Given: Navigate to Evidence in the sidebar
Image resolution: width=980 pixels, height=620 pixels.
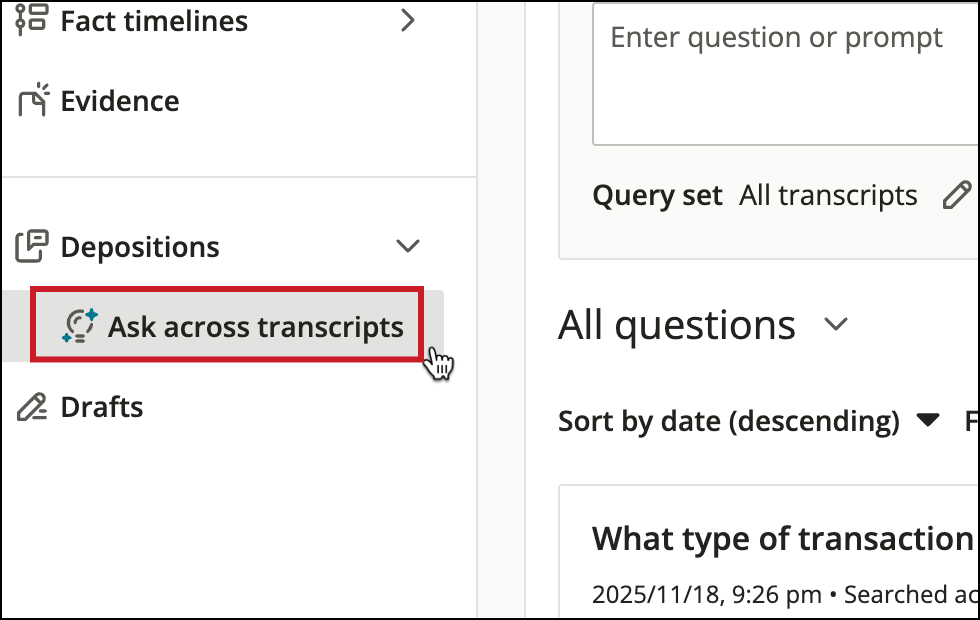Looking at the screenshot, I should 120,100.
